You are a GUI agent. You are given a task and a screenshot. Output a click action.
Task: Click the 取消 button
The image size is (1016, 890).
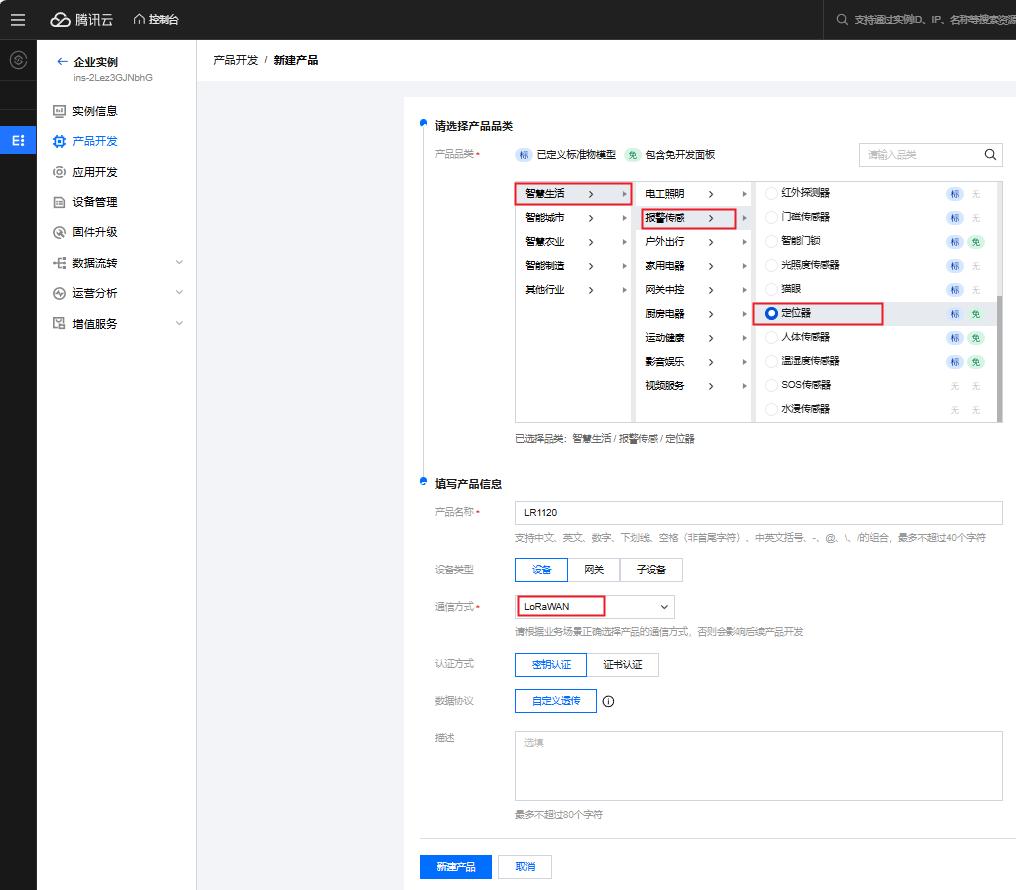click(525, 867)
